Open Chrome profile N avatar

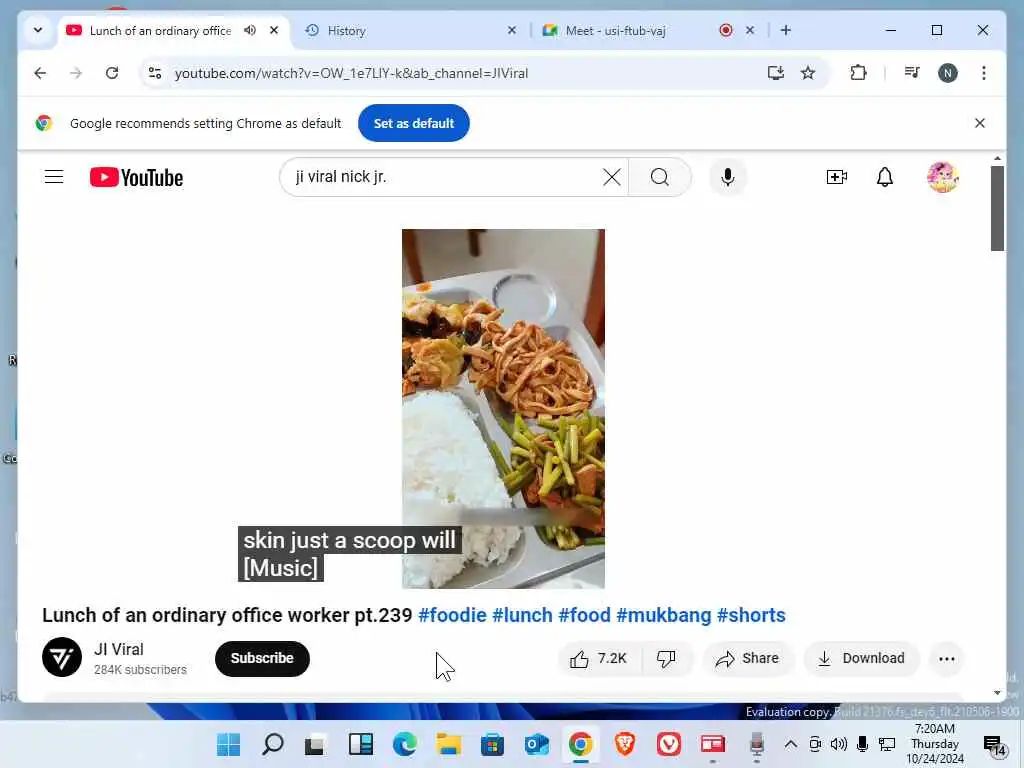[x=948, y=73]
